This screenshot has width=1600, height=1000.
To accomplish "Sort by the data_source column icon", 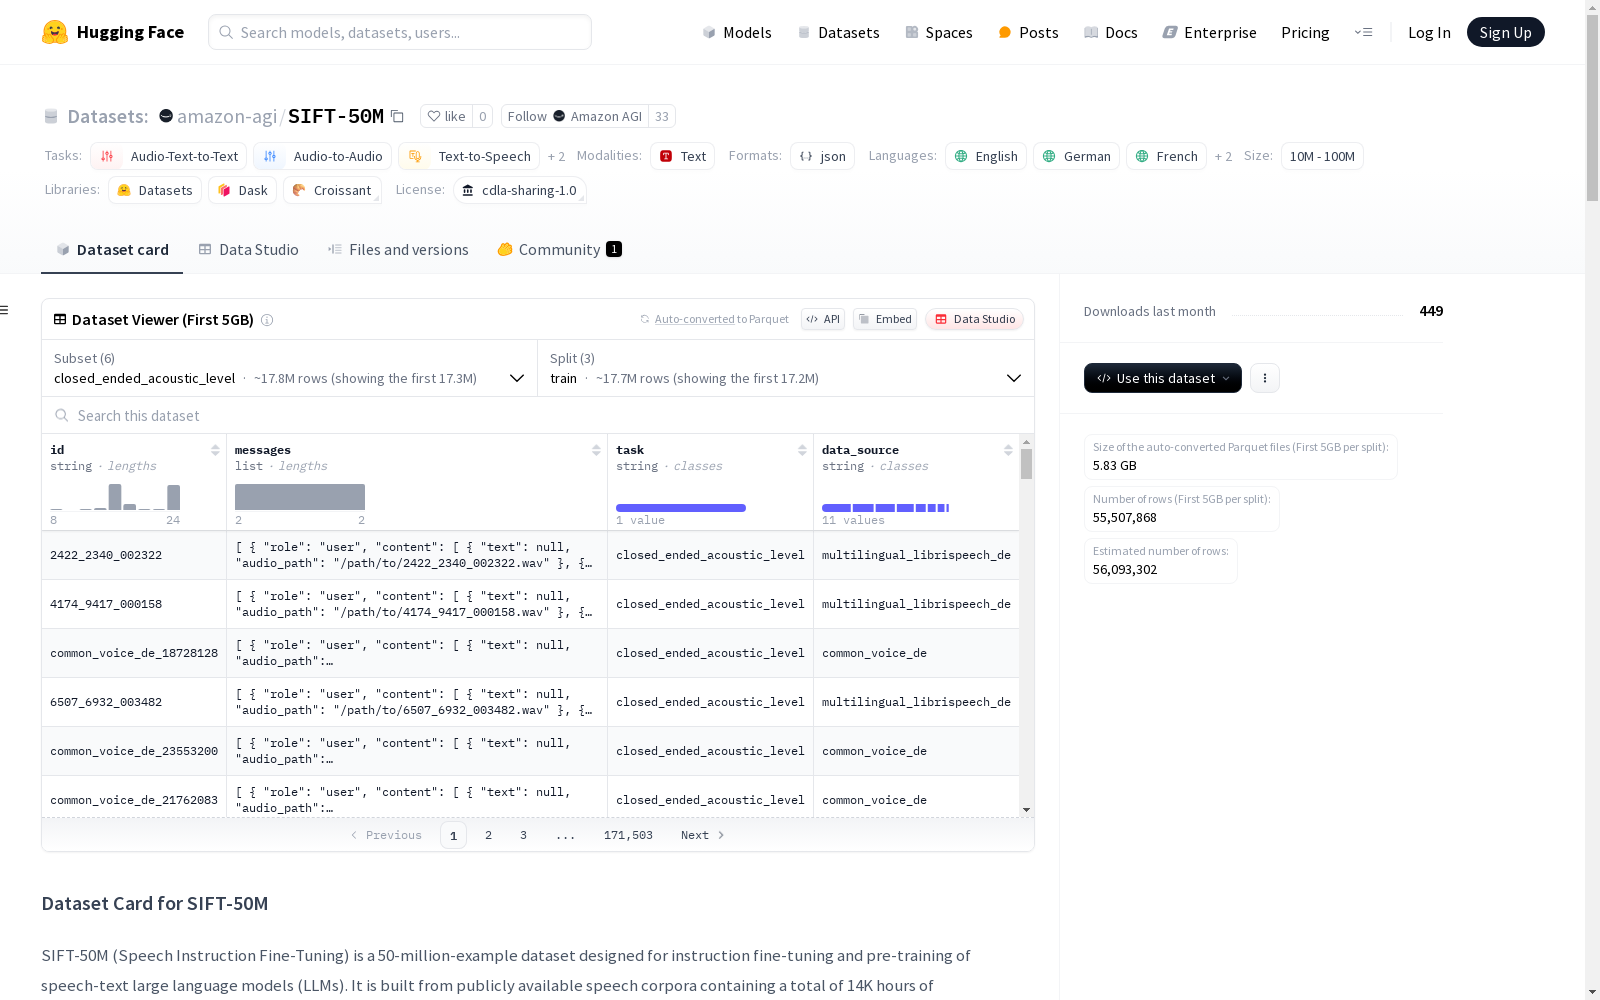I will click(1008, 450).
